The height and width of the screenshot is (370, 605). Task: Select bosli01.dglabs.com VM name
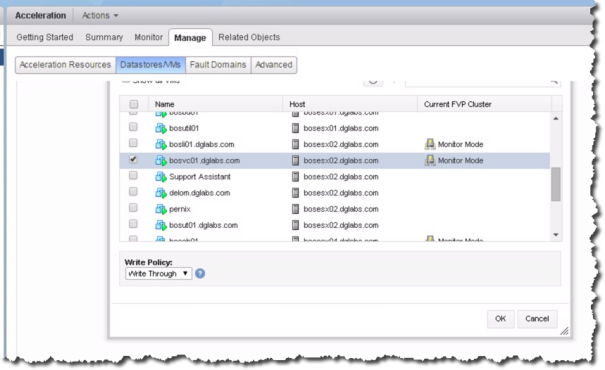pos(202,144)
